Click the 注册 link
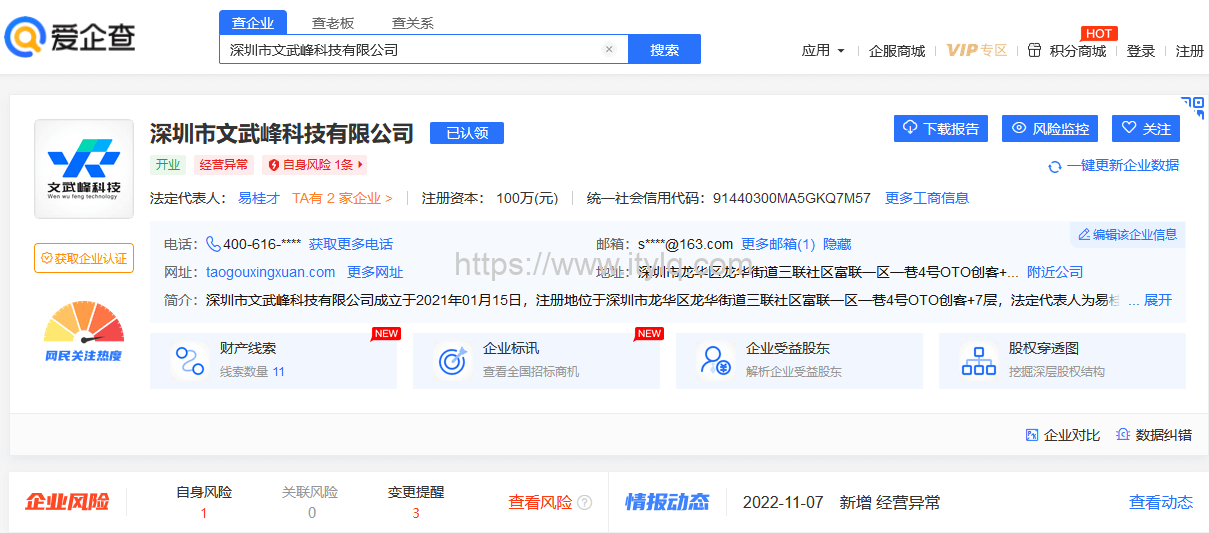 coord(1190,51)
